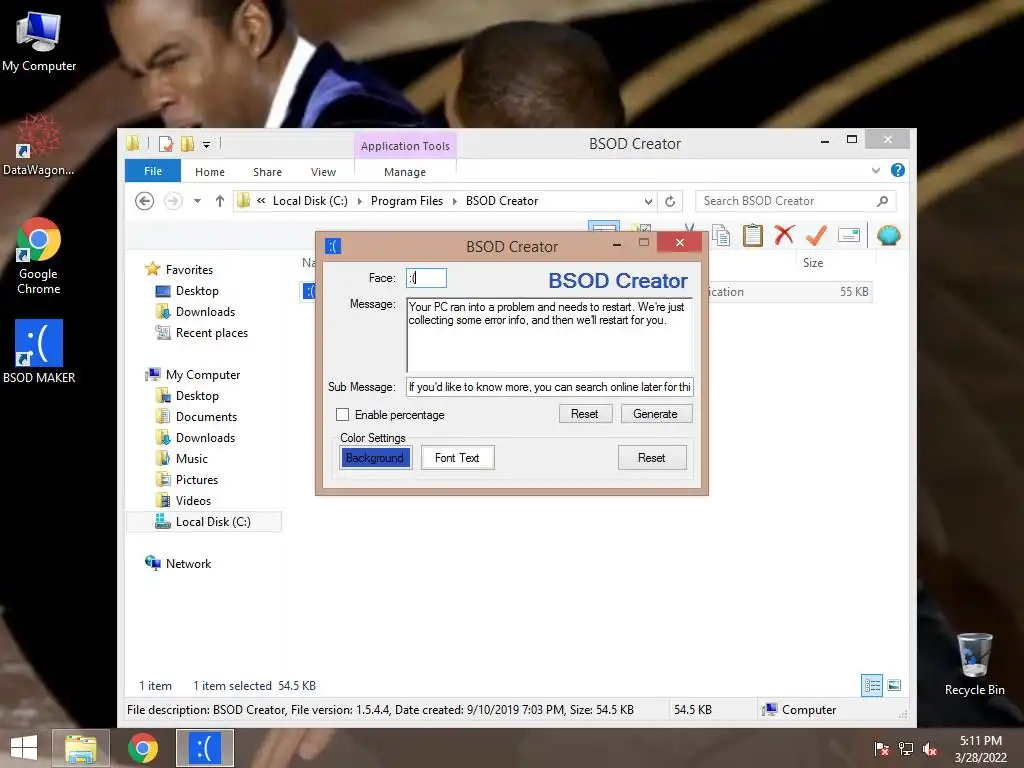Screen dimensions: 1024x768
Task: Click the orange checkmark icon in Explorer toolbar
Action: tap(816, 235)
